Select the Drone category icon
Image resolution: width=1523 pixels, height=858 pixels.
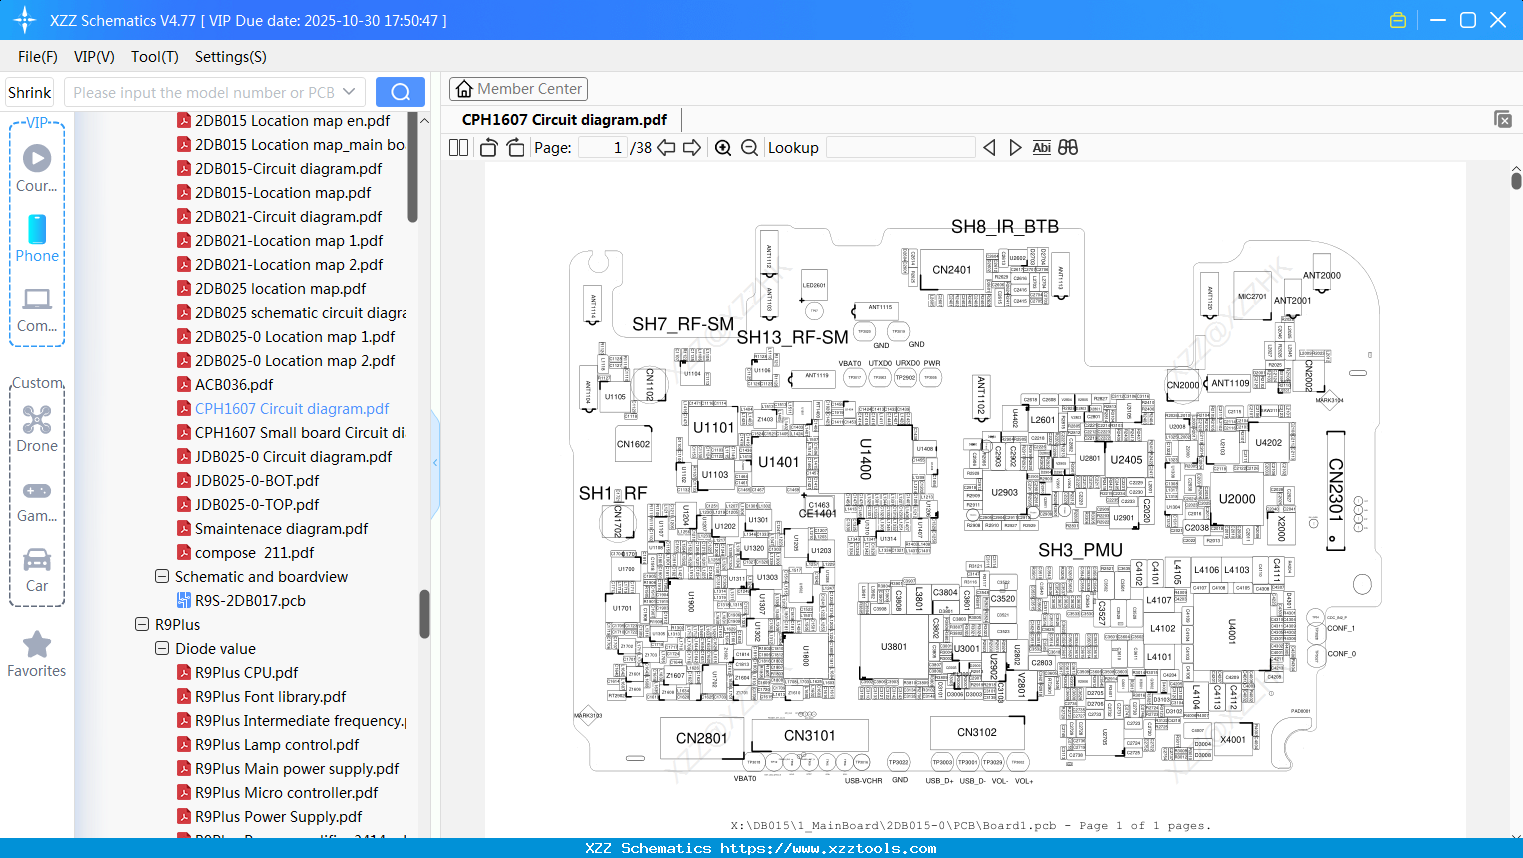click(36, 419)
